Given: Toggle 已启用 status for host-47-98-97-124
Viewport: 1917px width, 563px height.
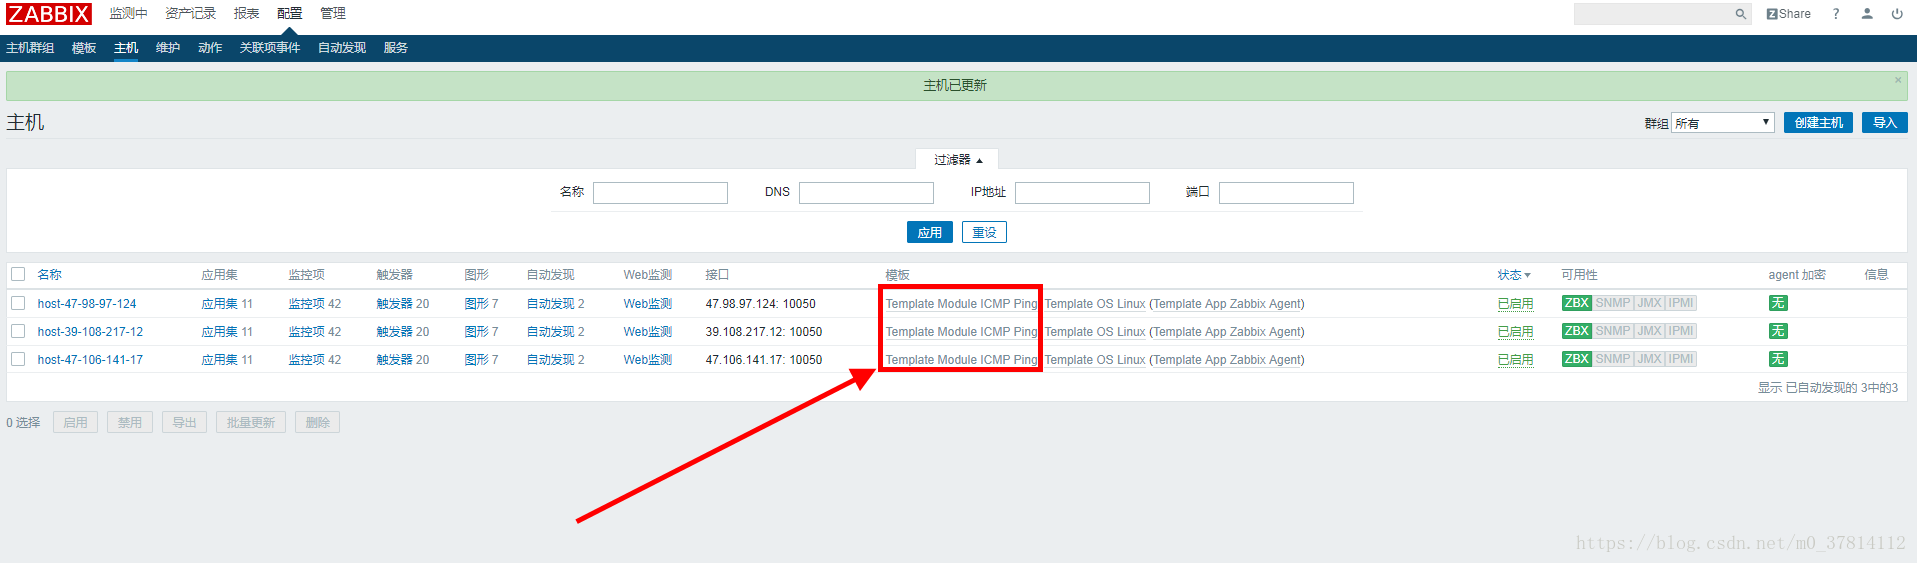Looking at the screenshot, I should [x=1515, y=304].
